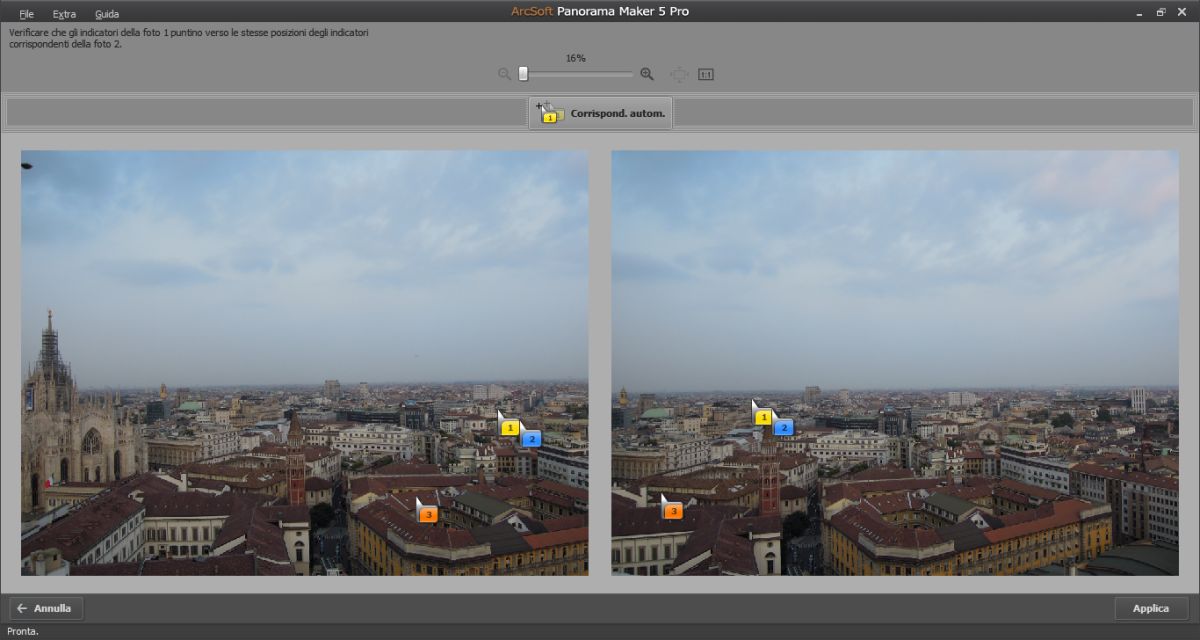Click the zoom slider handle
Screen dimensions: 1200x640
[x=523, y=74]
